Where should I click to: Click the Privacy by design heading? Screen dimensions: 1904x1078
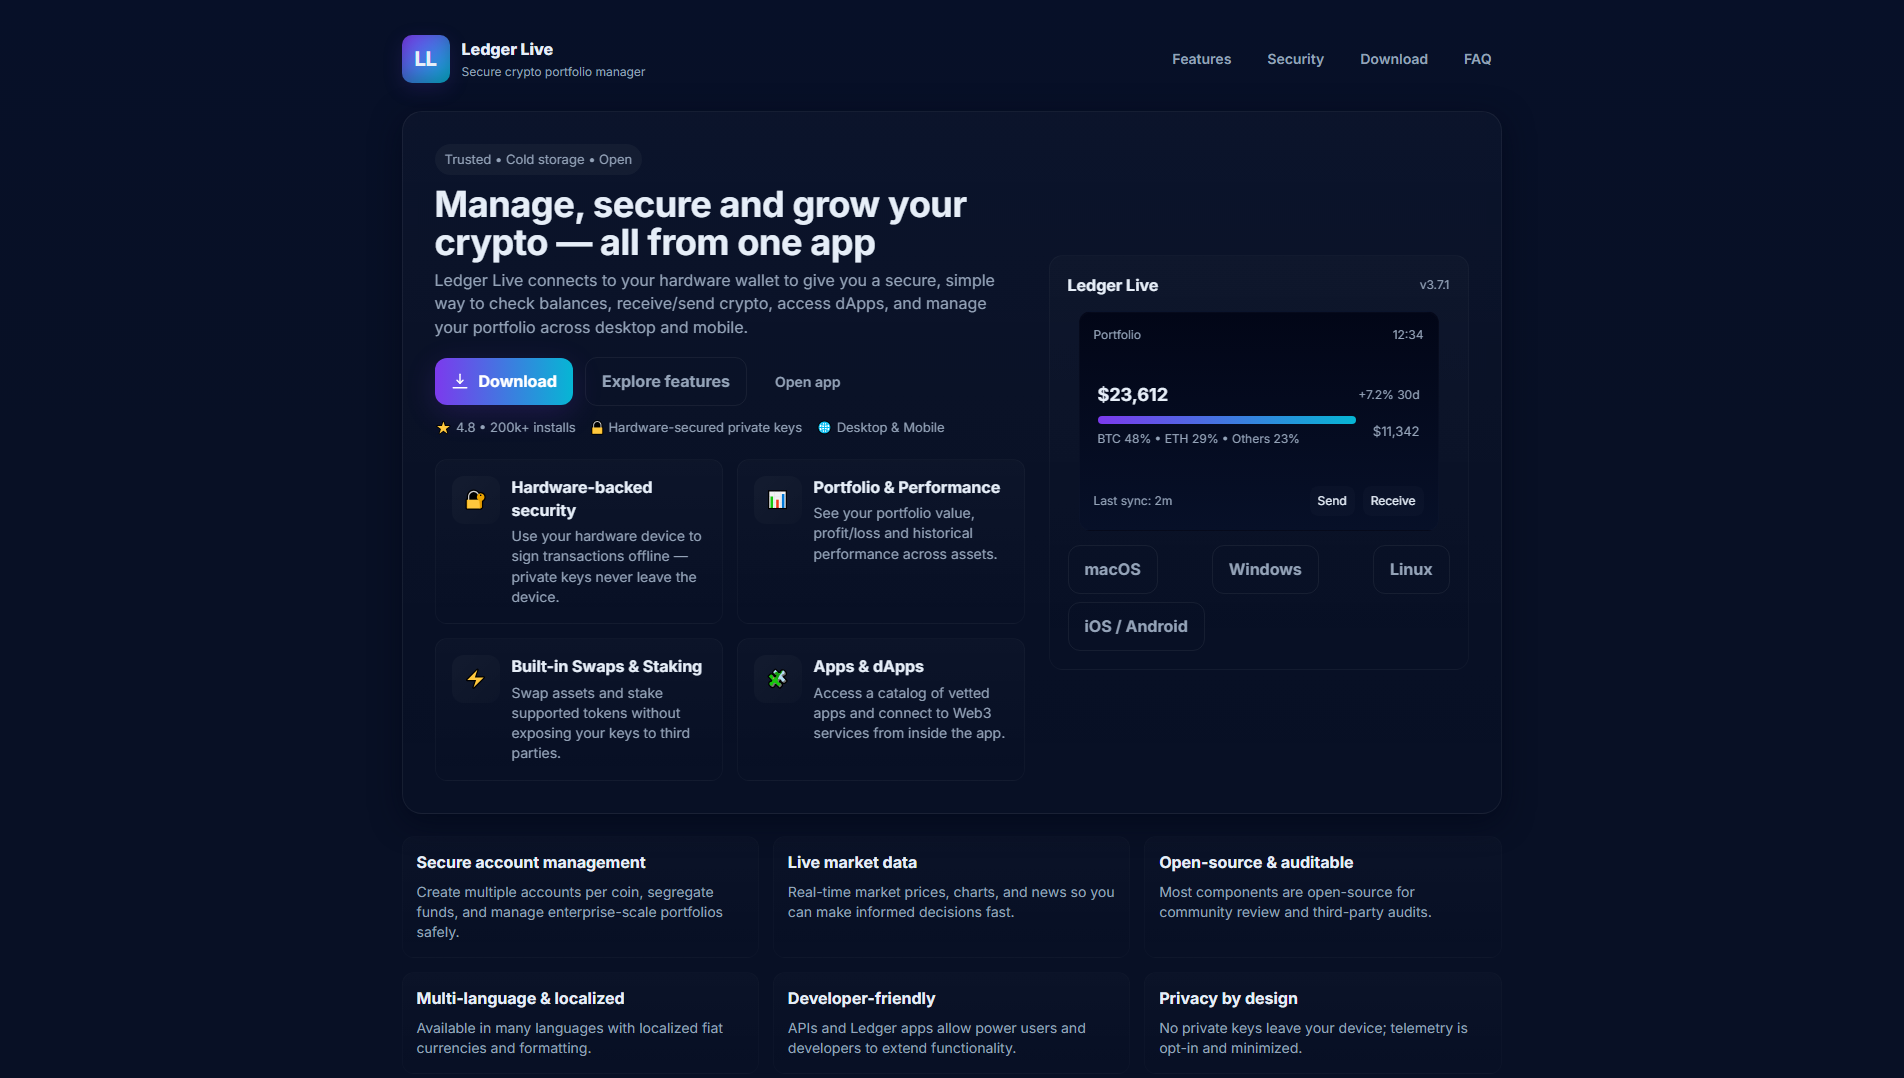click(1228, 999)
